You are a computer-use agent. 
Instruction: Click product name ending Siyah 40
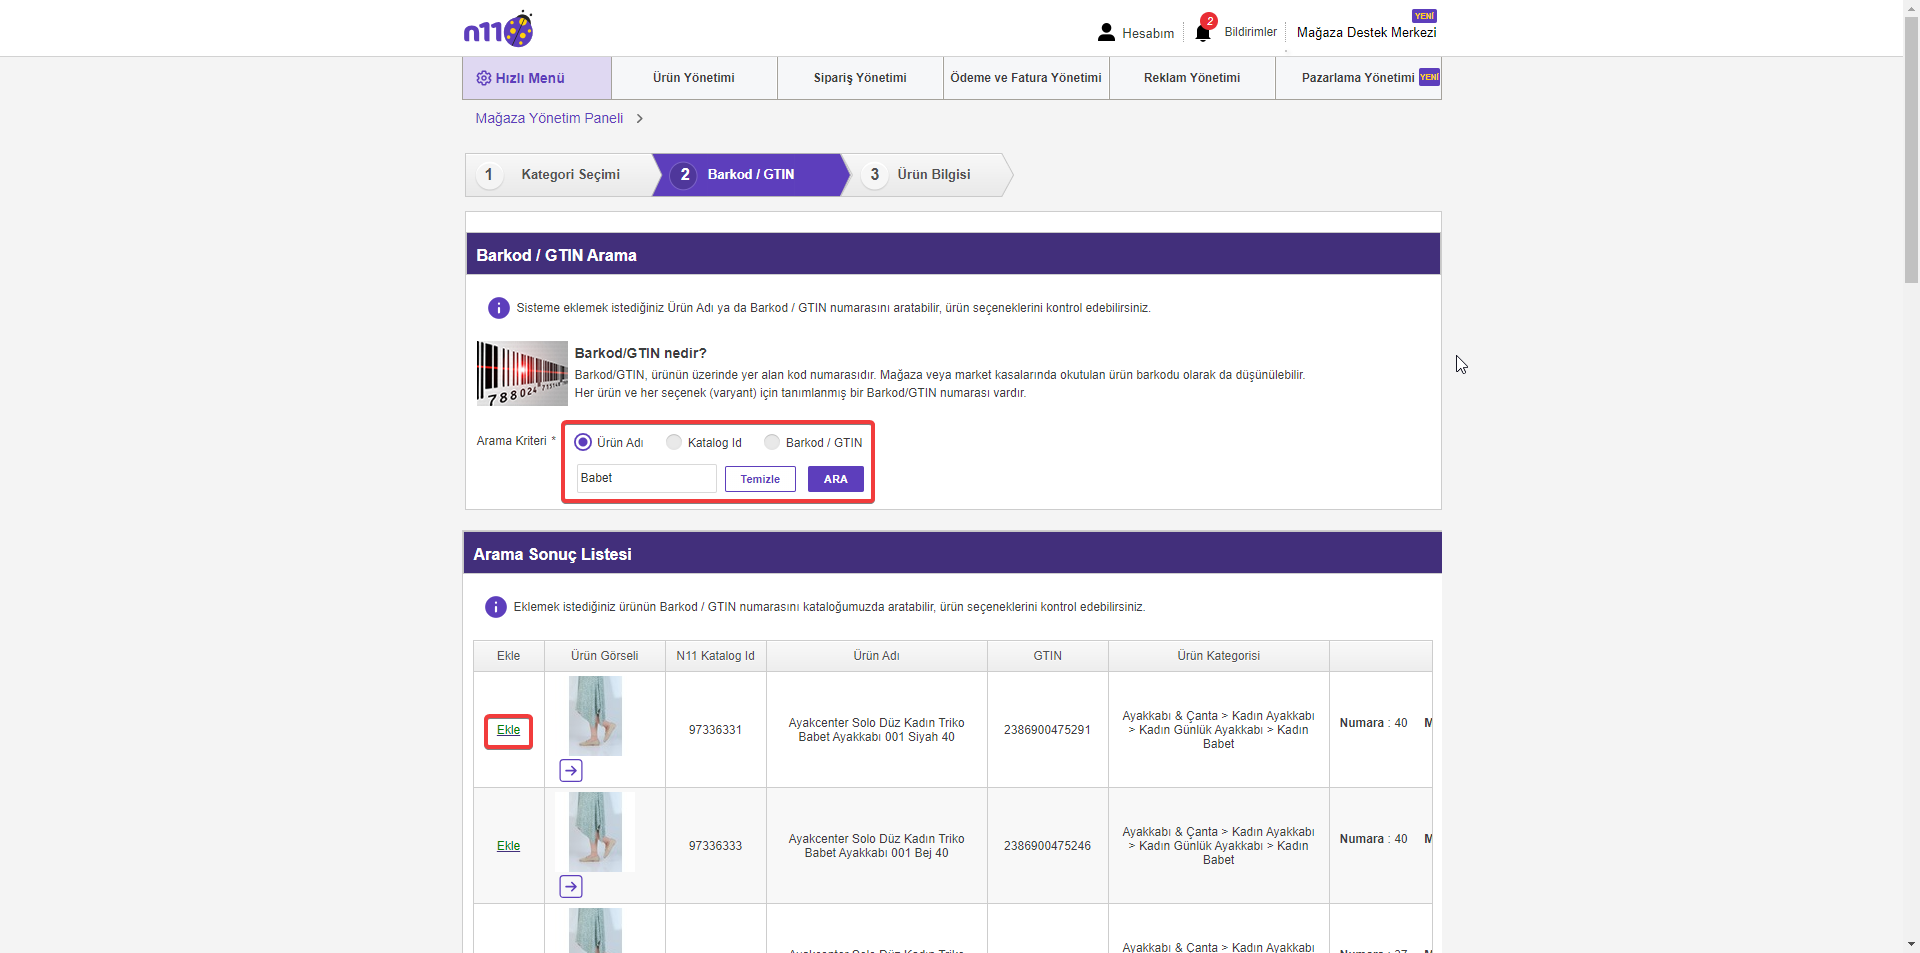click(x=876, y=730)
